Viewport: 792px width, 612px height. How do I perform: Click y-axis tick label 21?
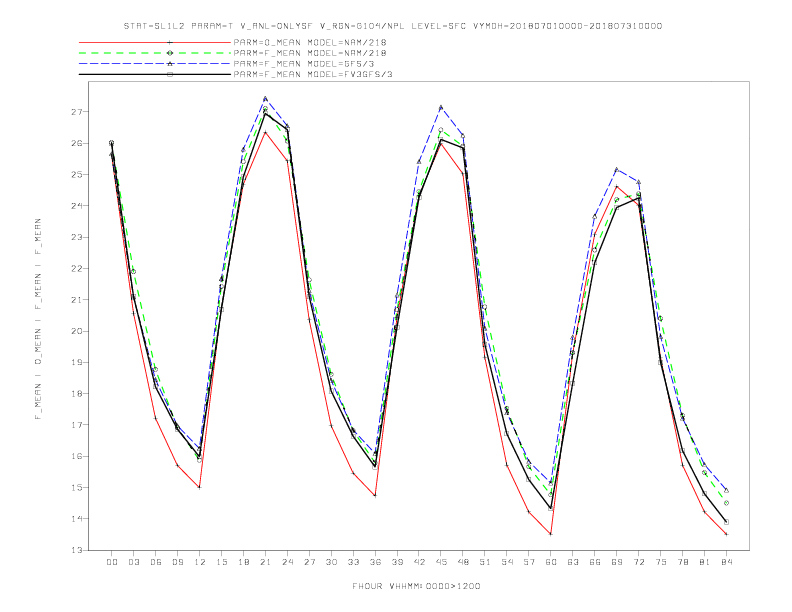[x=76, y=299]
